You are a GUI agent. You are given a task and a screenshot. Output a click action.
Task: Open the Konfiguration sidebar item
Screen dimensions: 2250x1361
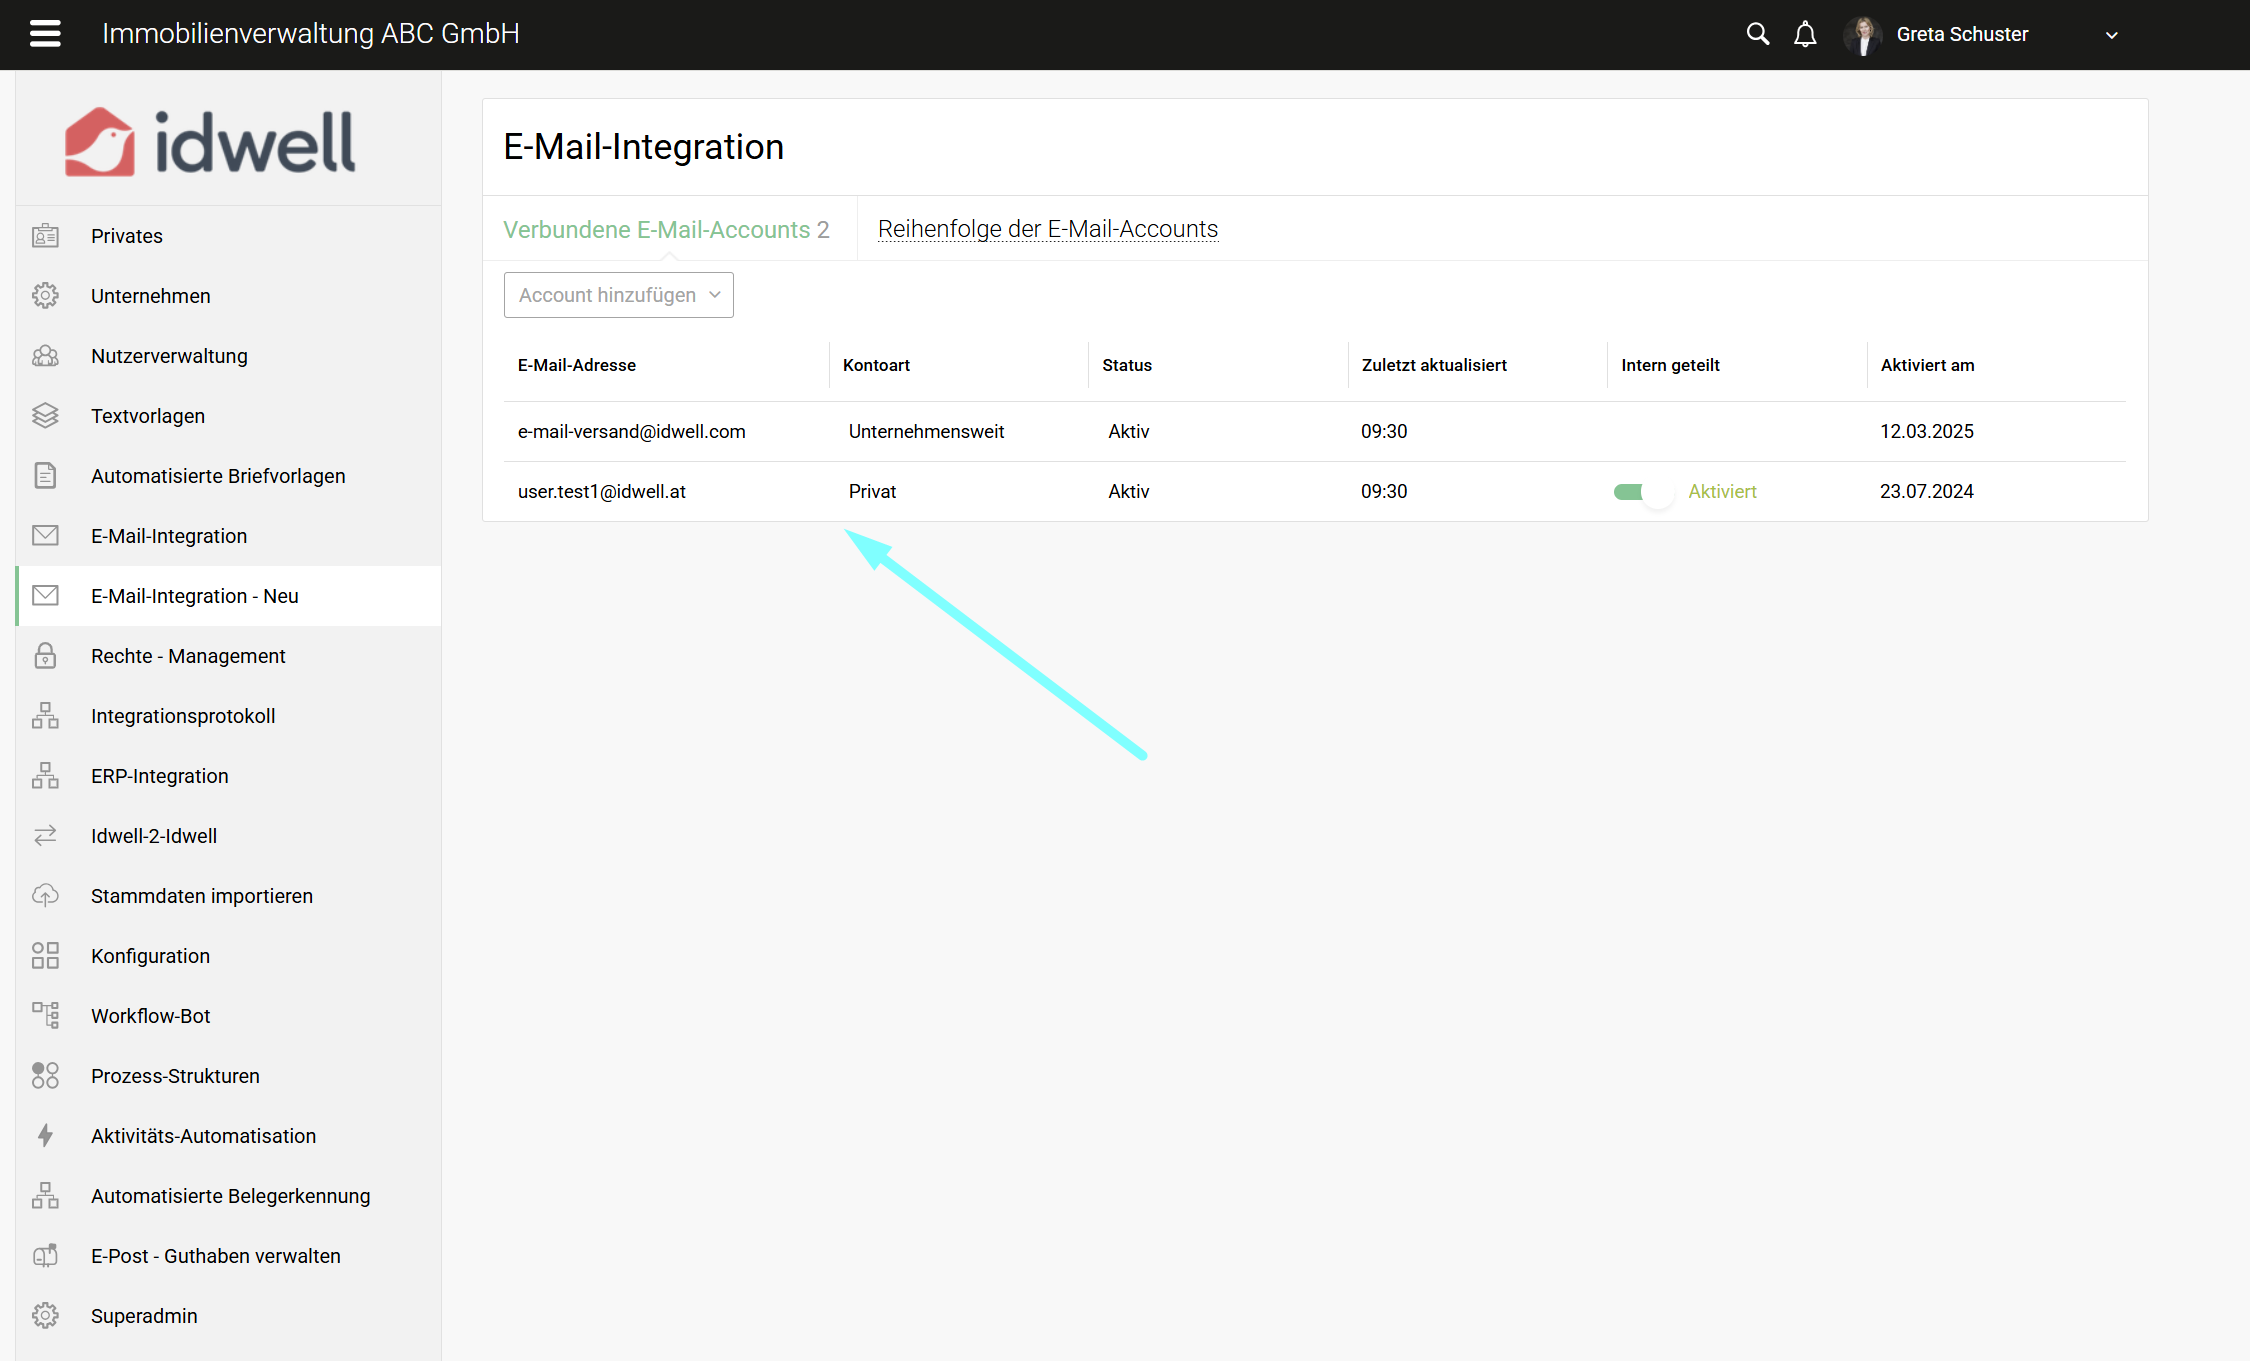150,956
